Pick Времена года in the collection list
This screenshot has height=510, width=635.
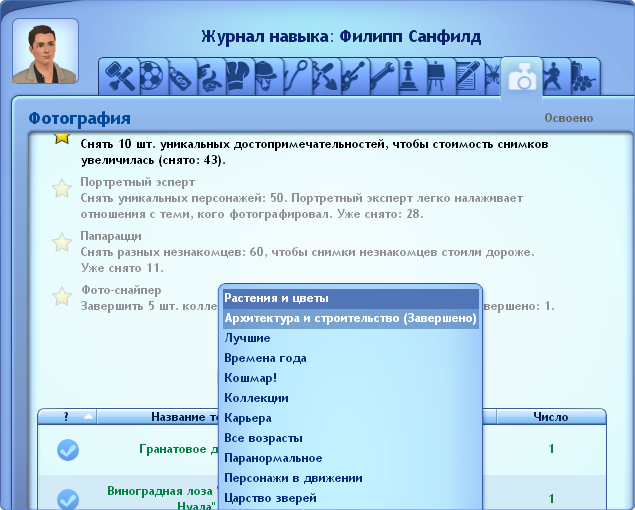coord(351,358)
